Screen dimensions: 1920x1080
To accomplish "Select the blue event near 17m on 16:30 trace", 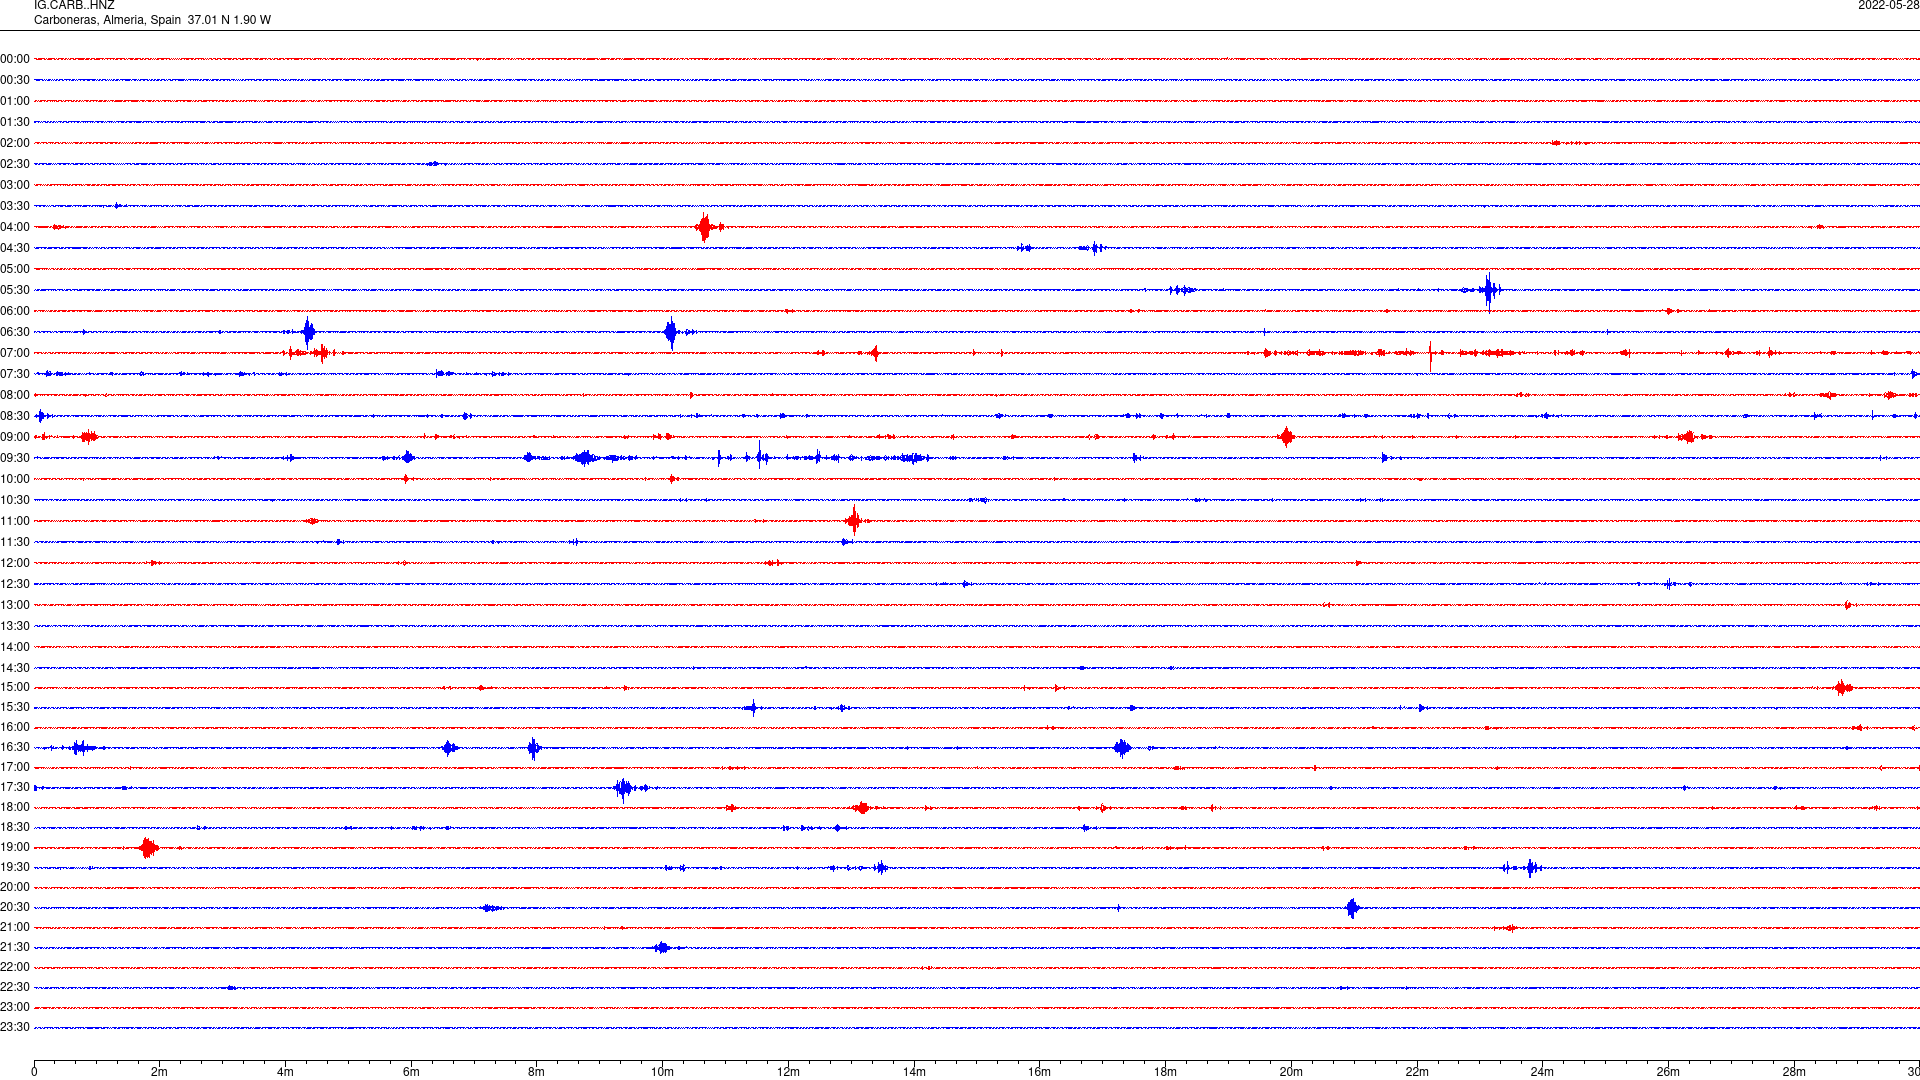I will [x=1122, y=747].
